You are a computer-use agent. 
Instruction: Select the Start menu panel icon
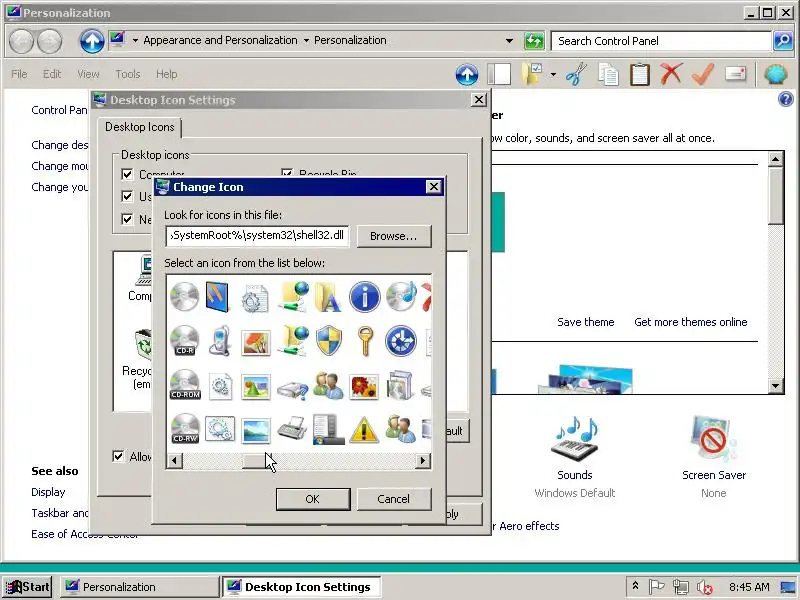coord(327,429)
